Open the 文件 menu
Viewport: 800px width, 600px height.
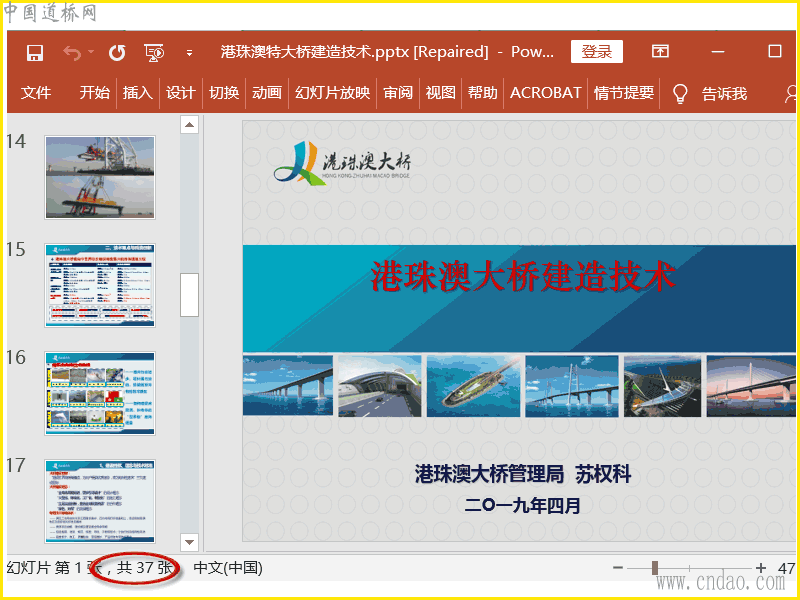(x=36, y=93)
